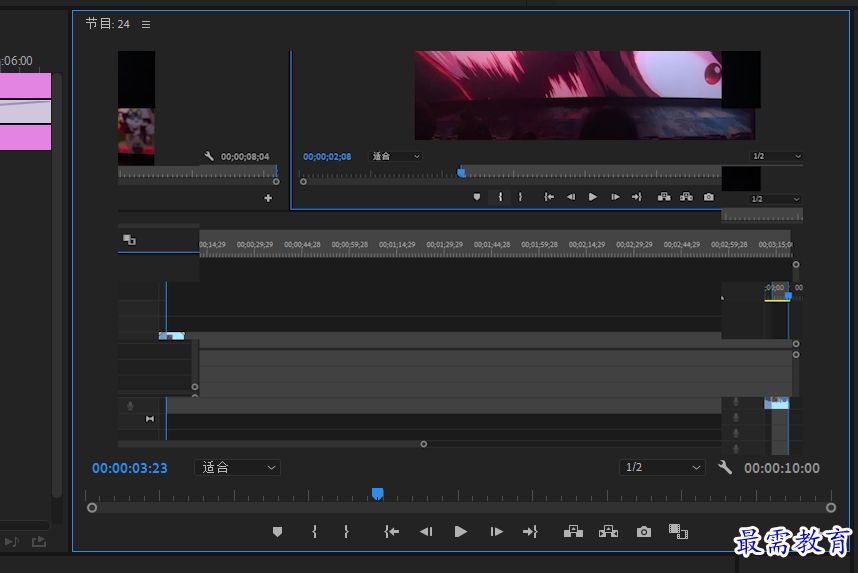
Task: Click the nested timeline nest toggle icon
Action: [129, 240]
